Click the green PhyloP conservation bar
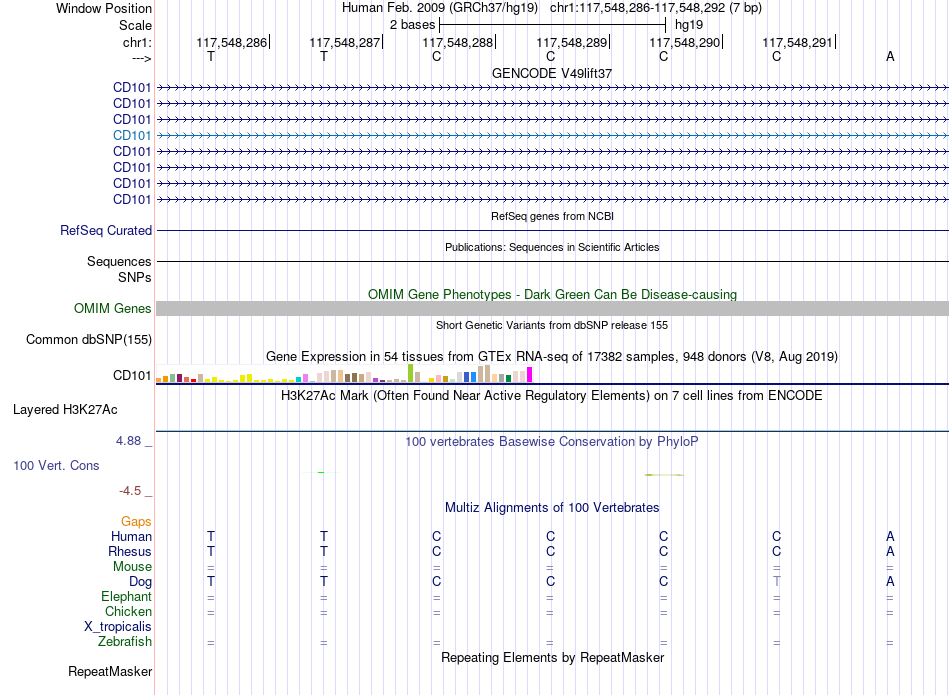Viewport: 950px width, 695px height. tap(321, 473)
